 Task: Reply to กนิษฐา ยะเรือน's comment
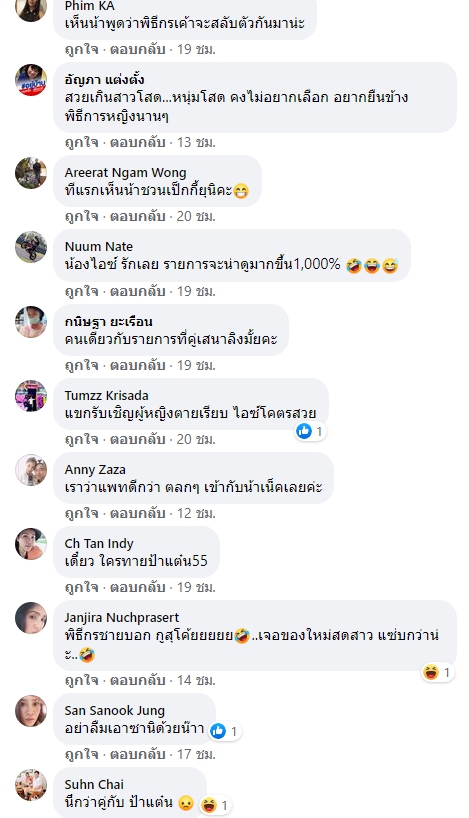(x=137, y=365)
